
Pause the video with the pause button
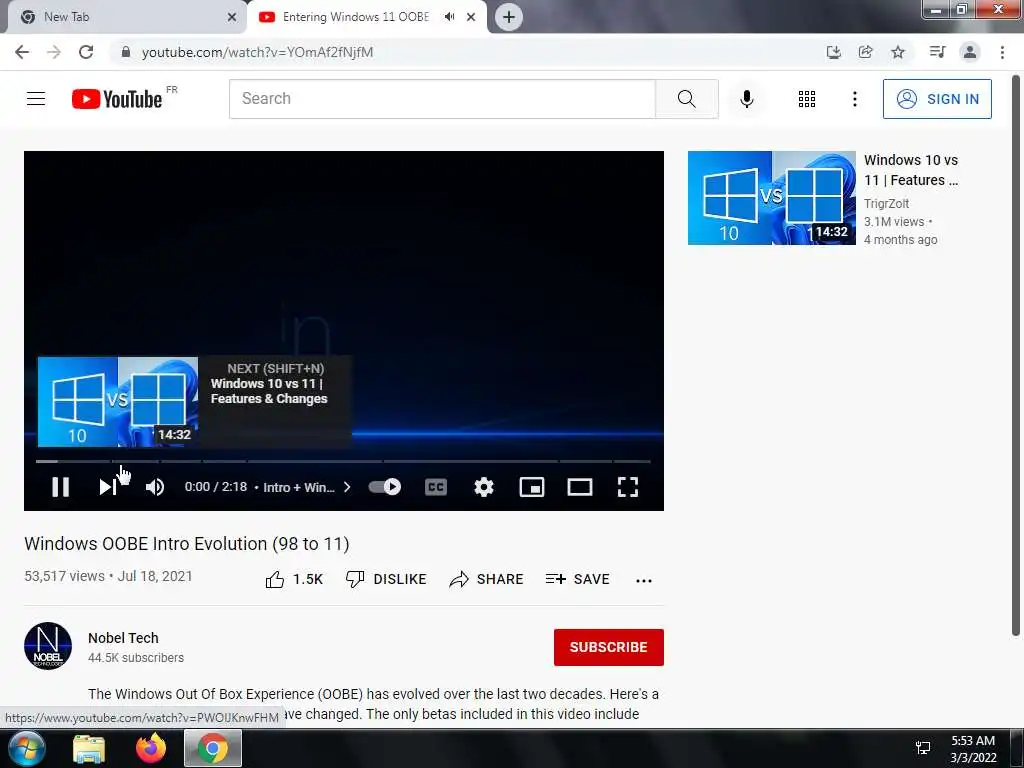(x=60, y=487)
